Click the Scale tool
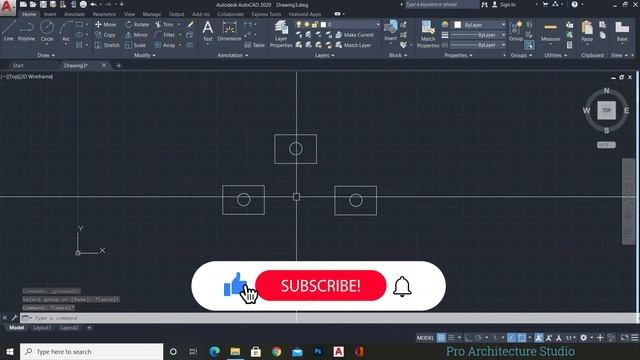640x360 pixels. 135,45
